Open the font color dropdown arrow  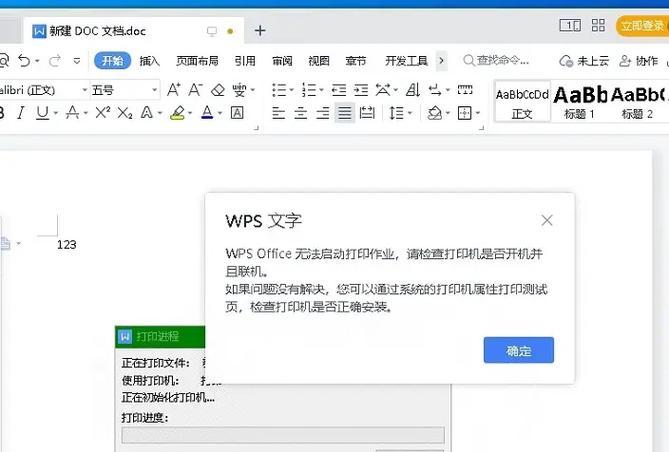coord(220,114)
